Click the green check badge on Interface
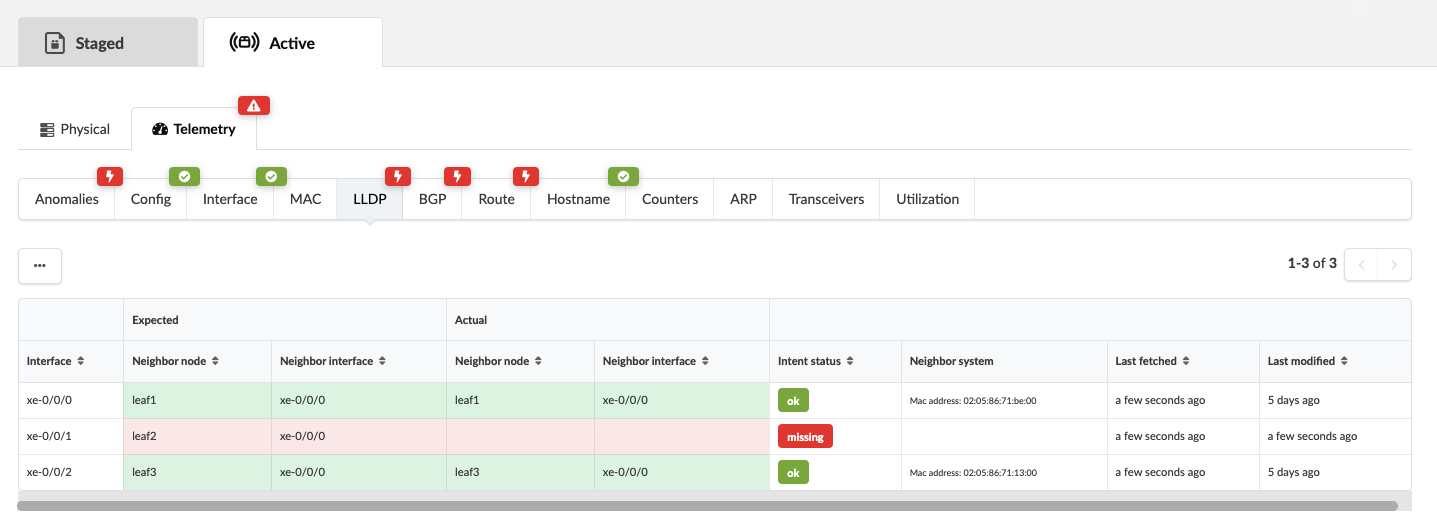This screenshot has height=531, width=1437. click(x=271, y=177)
